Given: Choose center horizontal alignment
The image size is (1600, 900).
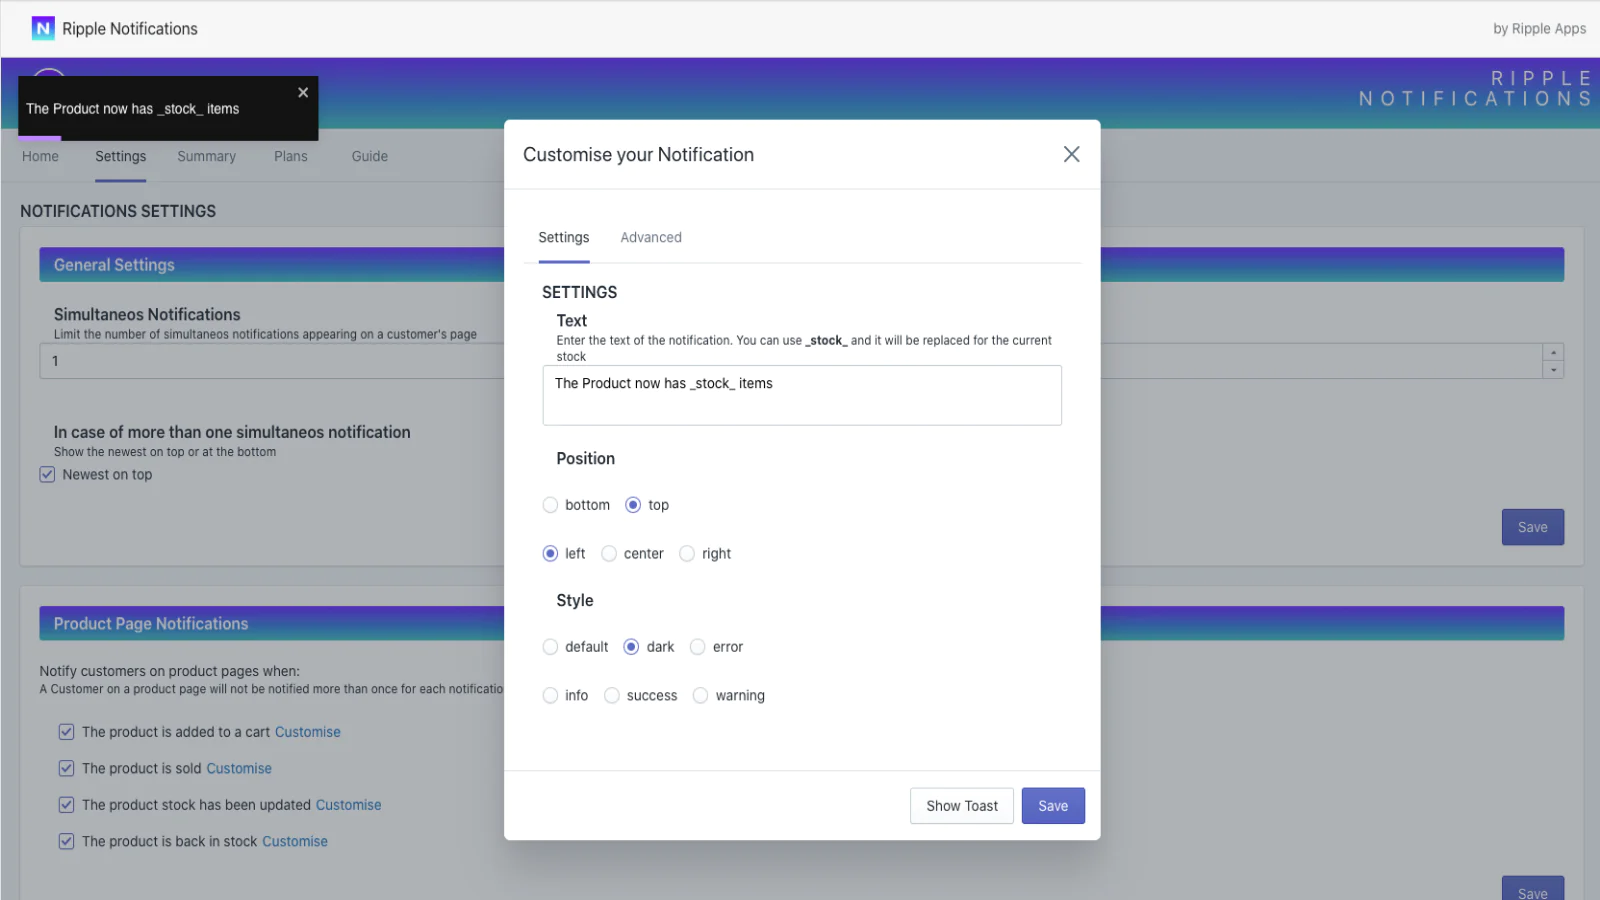Looking at the screenshot, I should (x=609, y=554).
